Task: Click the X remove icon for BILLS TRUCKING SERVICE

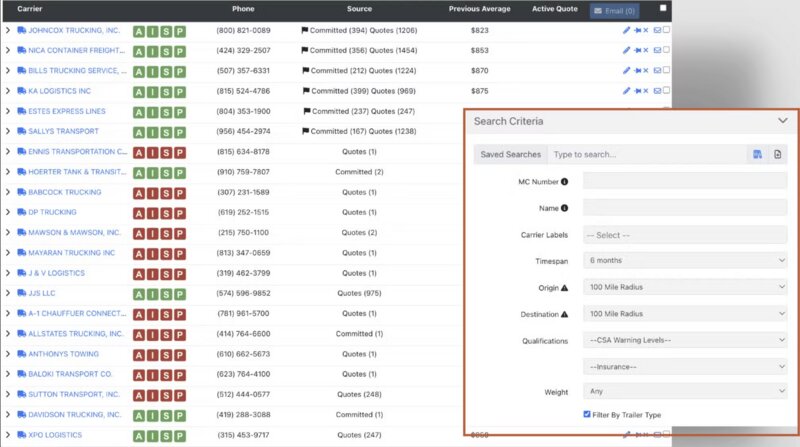Action: pyautogui.click(x=645, y=70)
